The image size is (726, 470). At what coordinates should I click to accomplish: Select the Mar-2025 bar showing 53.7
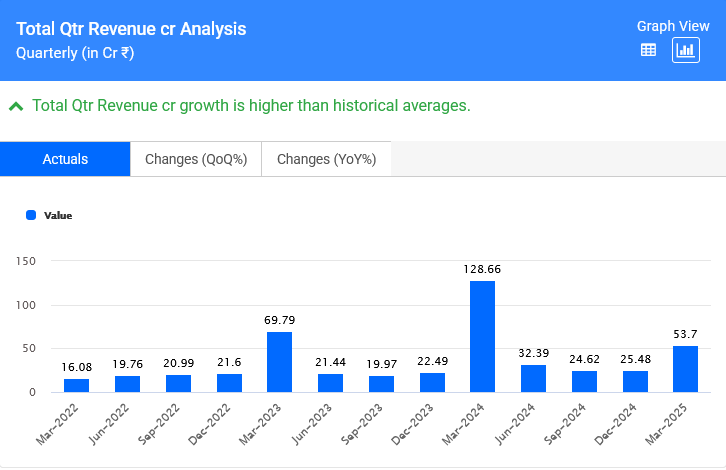(x=685, y=369)
